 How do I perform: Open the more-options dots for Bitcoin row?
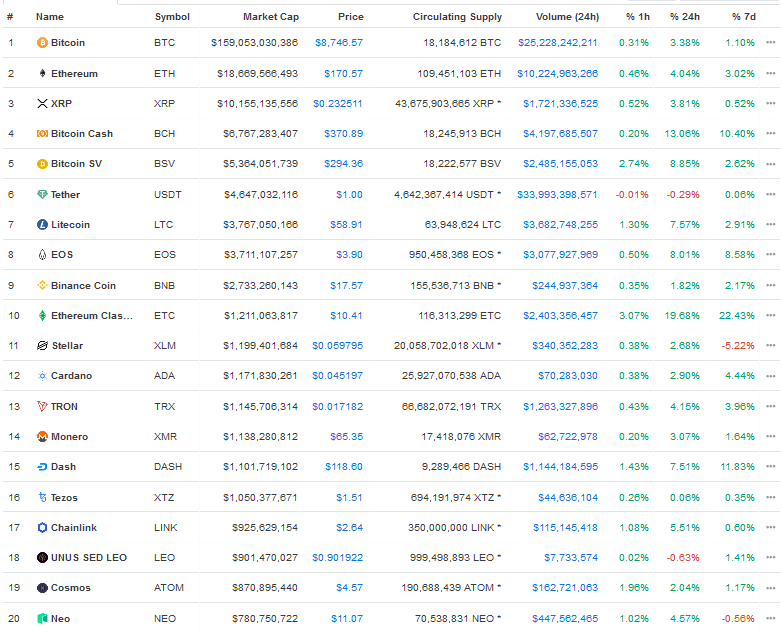[771, 43]
